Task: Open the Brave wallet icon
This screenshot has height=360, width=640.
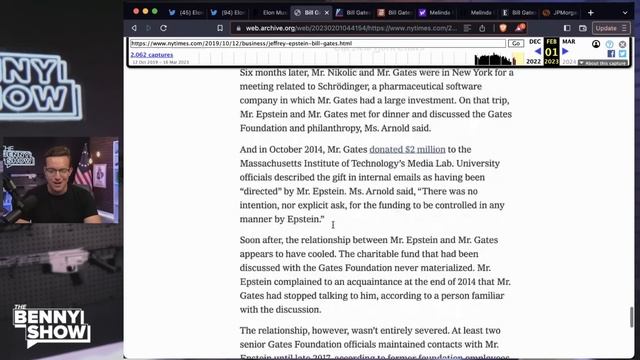Action: pyautogui.click(x=583, y=28)
